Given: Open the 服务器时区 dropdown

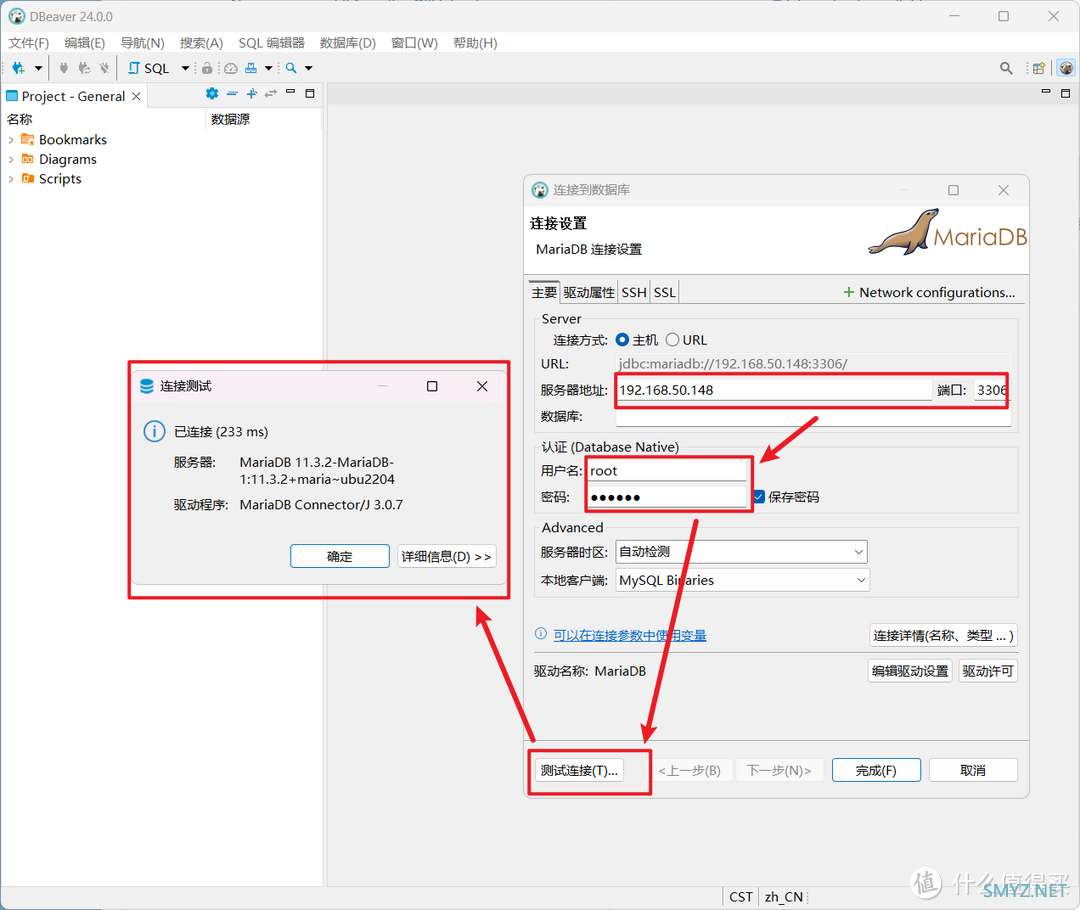Looking at the screenshot, I should pyautogui.click(x=741, y=552).
